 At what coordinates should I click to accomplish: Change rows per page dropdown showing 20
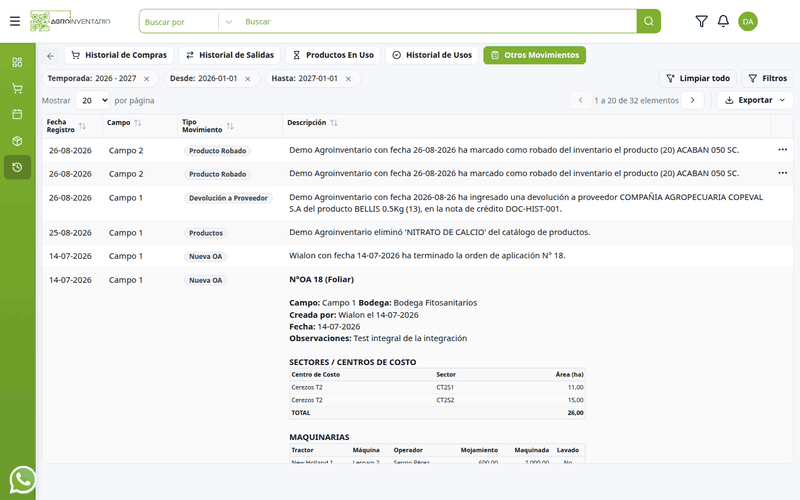92,101
